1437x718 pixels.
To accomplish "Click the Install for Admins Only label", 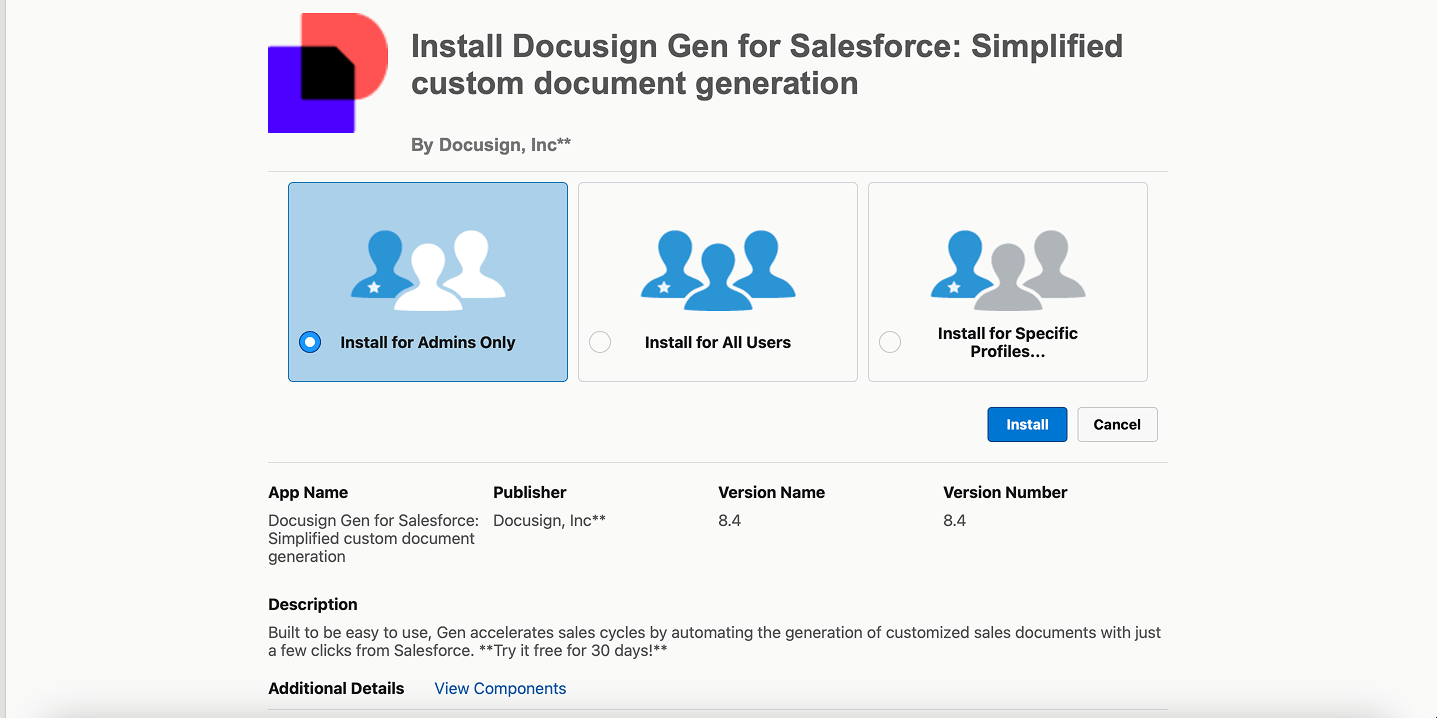I will (428, 342).
